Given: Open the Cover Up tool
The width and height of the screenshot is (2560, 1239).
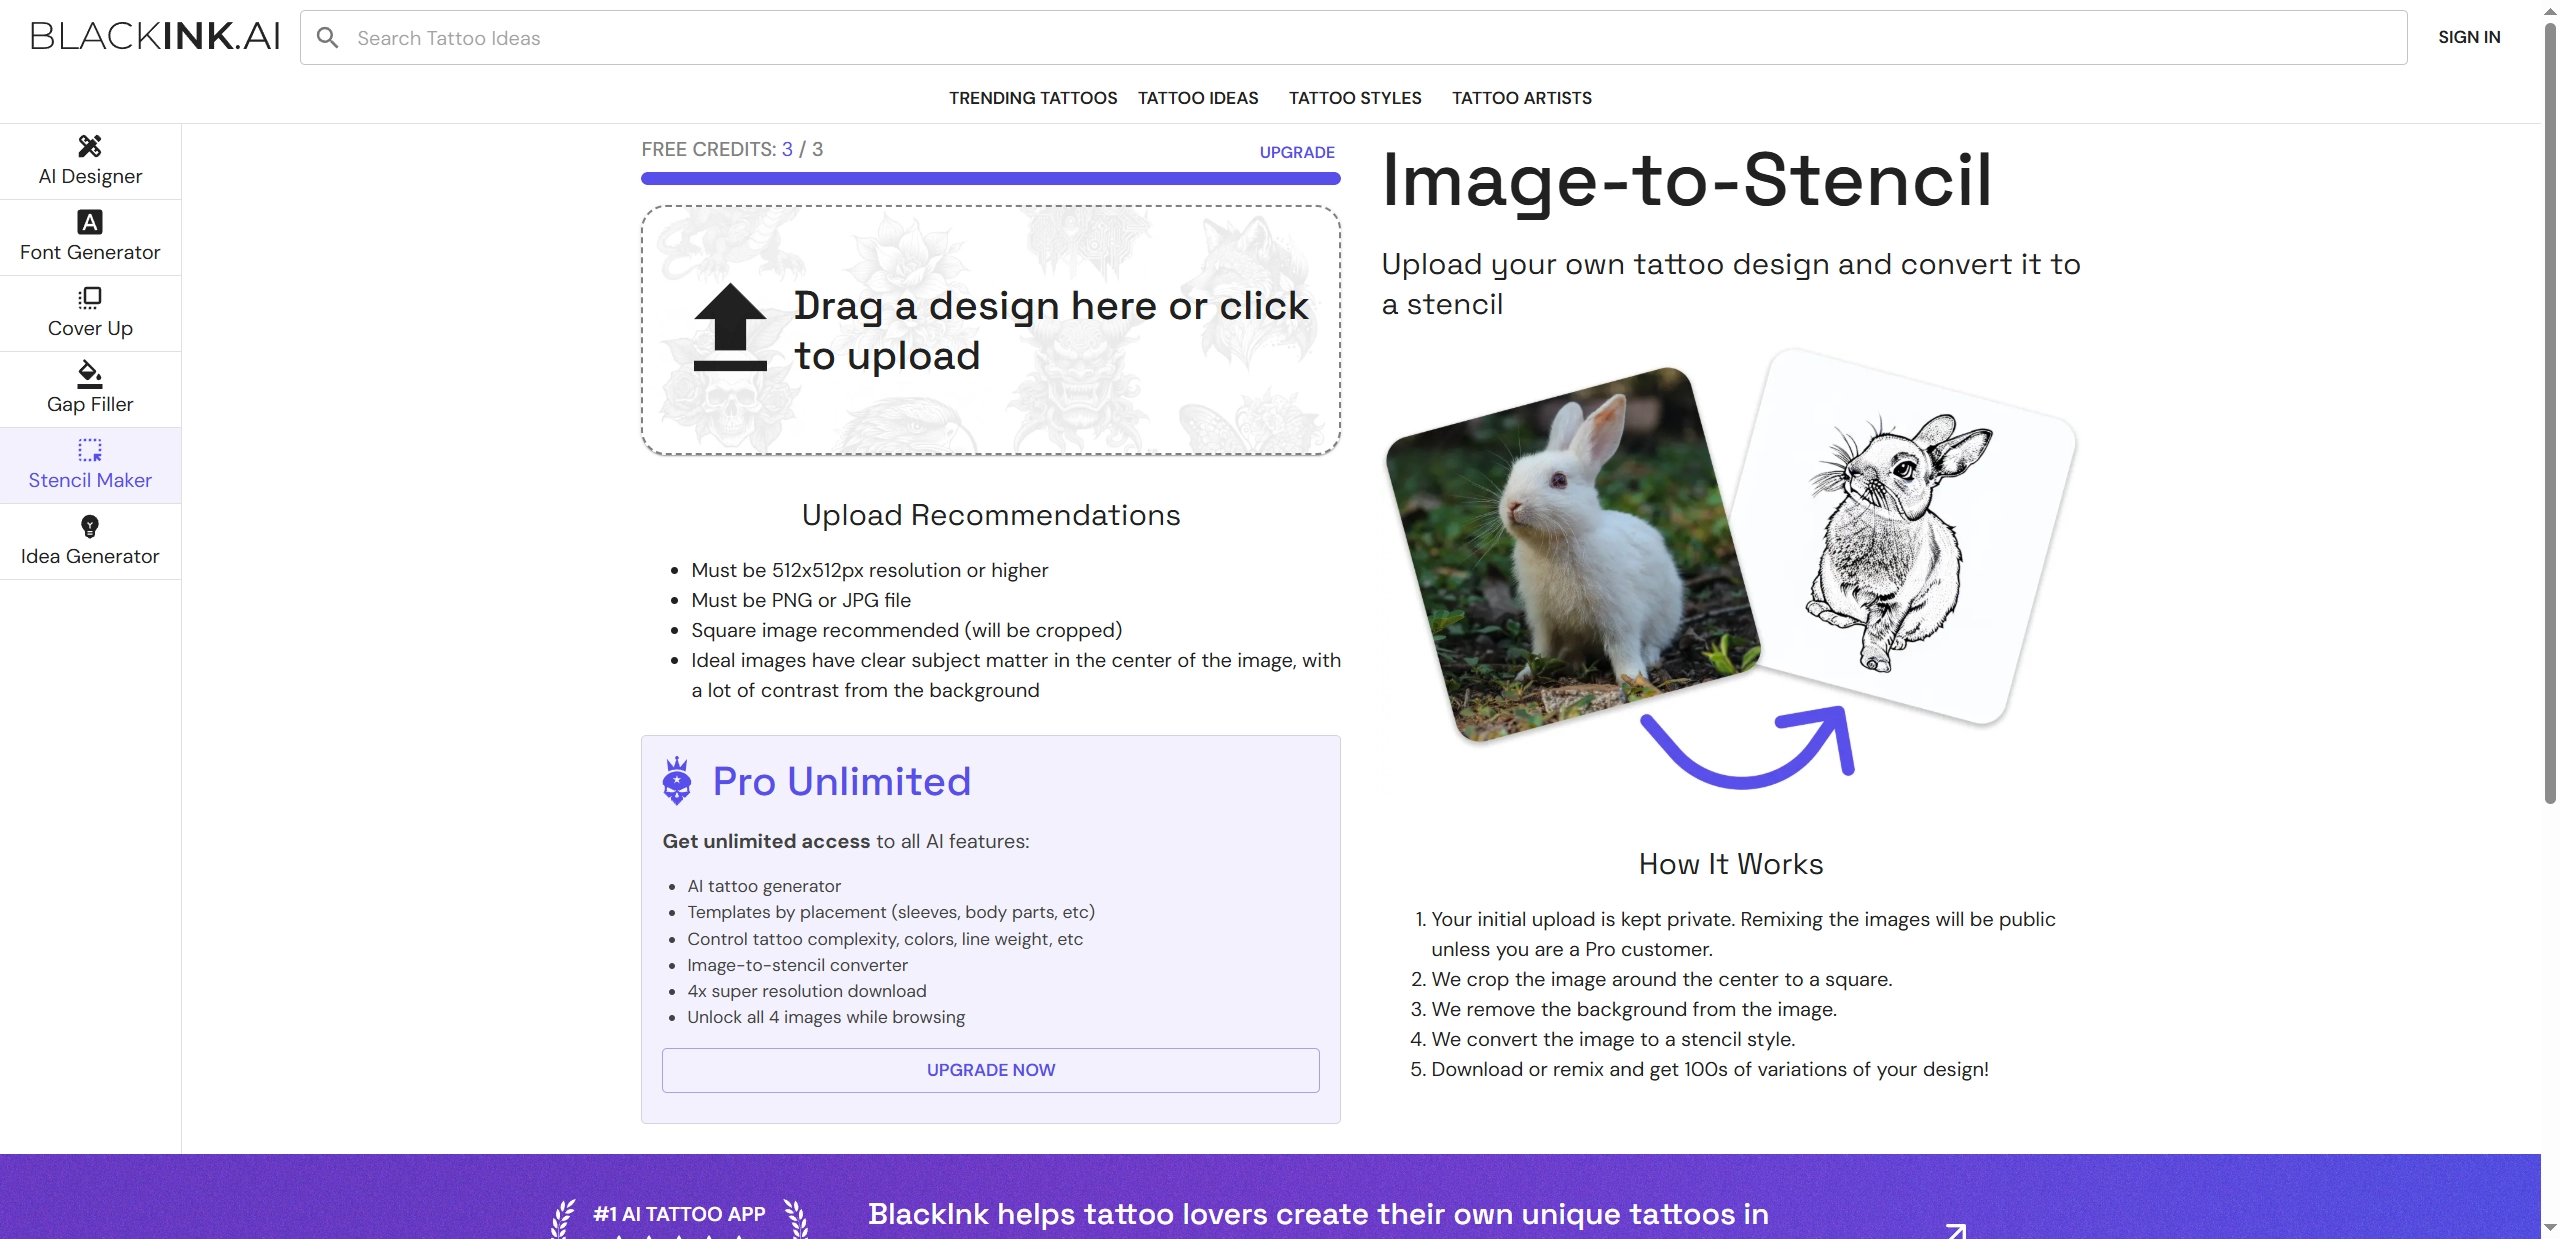Looking at the screenshot, I should click(x=89, y=313).
